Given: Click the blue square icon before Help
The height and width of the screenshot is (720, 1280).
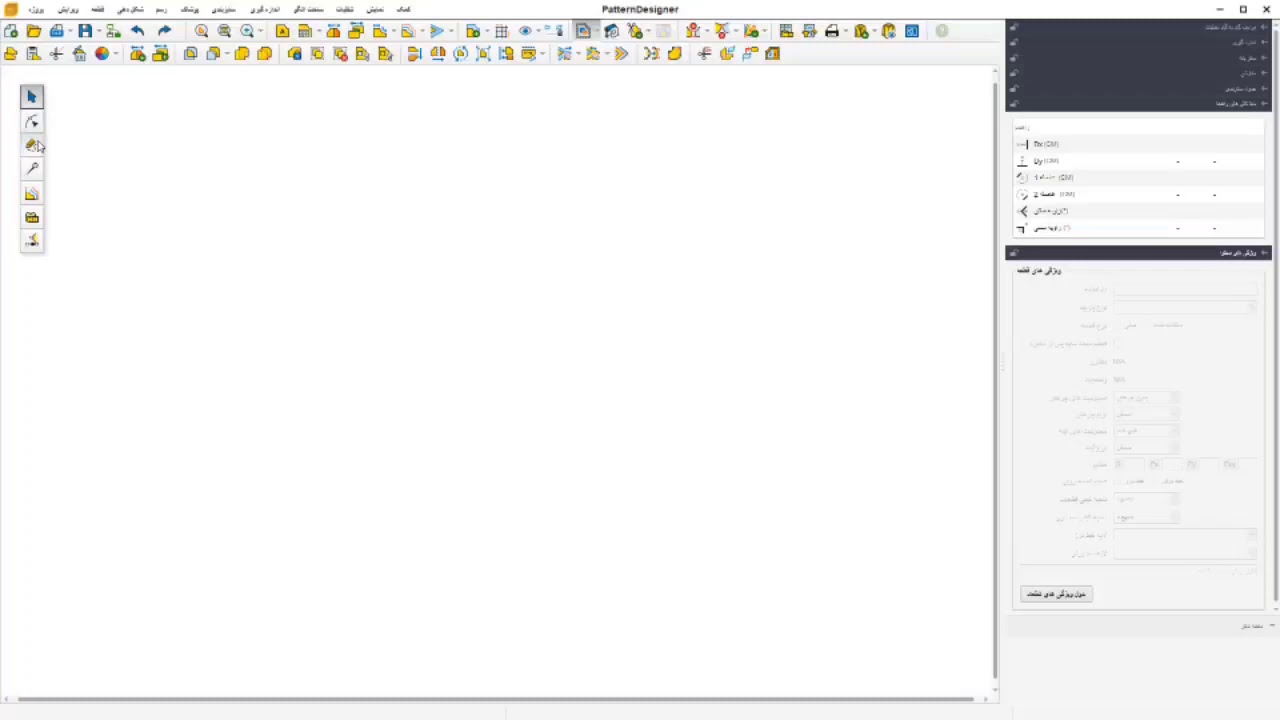Looking at the screenshot, I should pyautogui.click(x=912, y=31).
